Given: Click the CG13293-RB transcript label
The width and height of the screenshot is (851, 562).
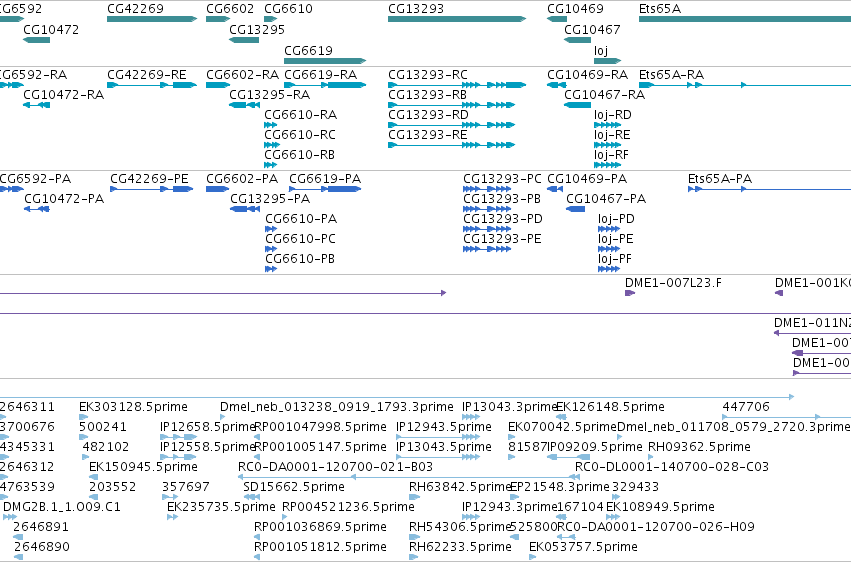Looking at the screenshot, I should click(x=427, y=94).
